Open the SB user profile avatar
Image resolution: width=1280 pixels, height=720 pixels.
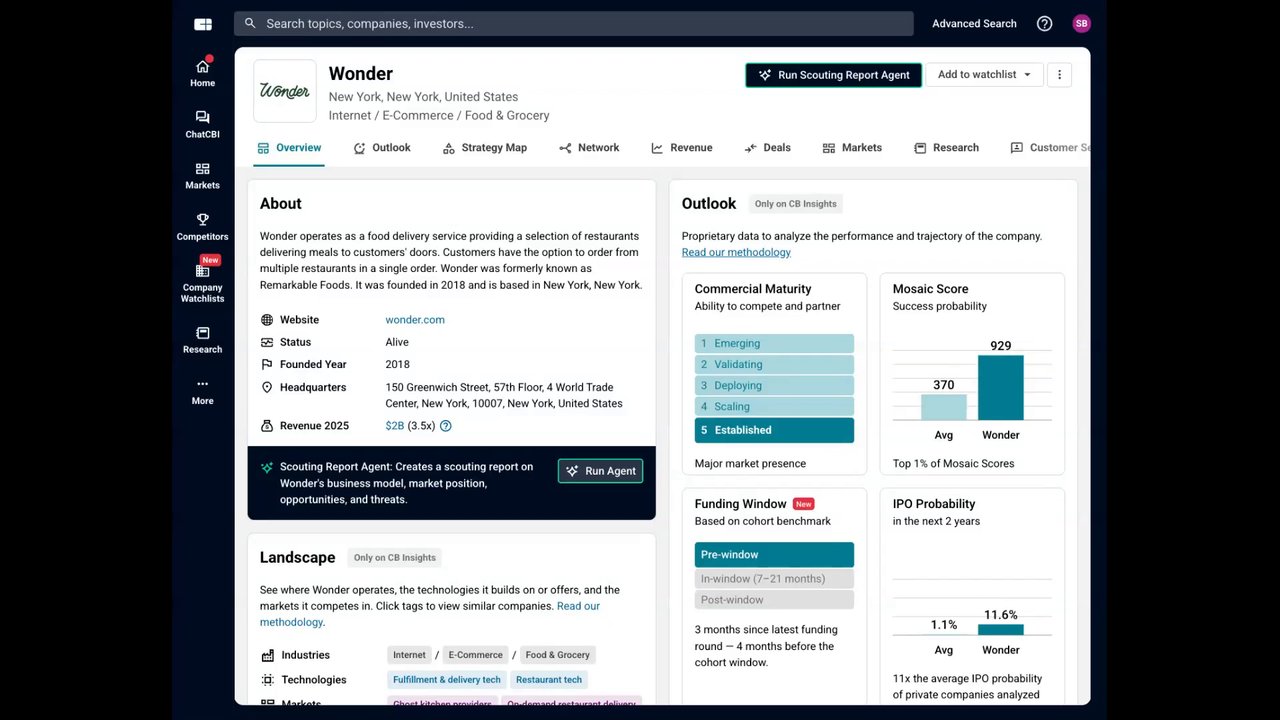(x=1081, y=24)
